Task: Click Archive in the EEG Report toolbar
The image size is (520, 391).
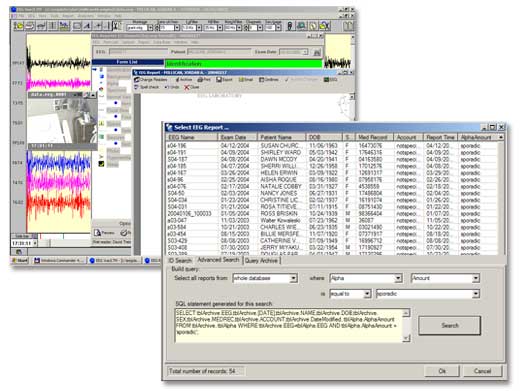Action: (x=184, y=80)
